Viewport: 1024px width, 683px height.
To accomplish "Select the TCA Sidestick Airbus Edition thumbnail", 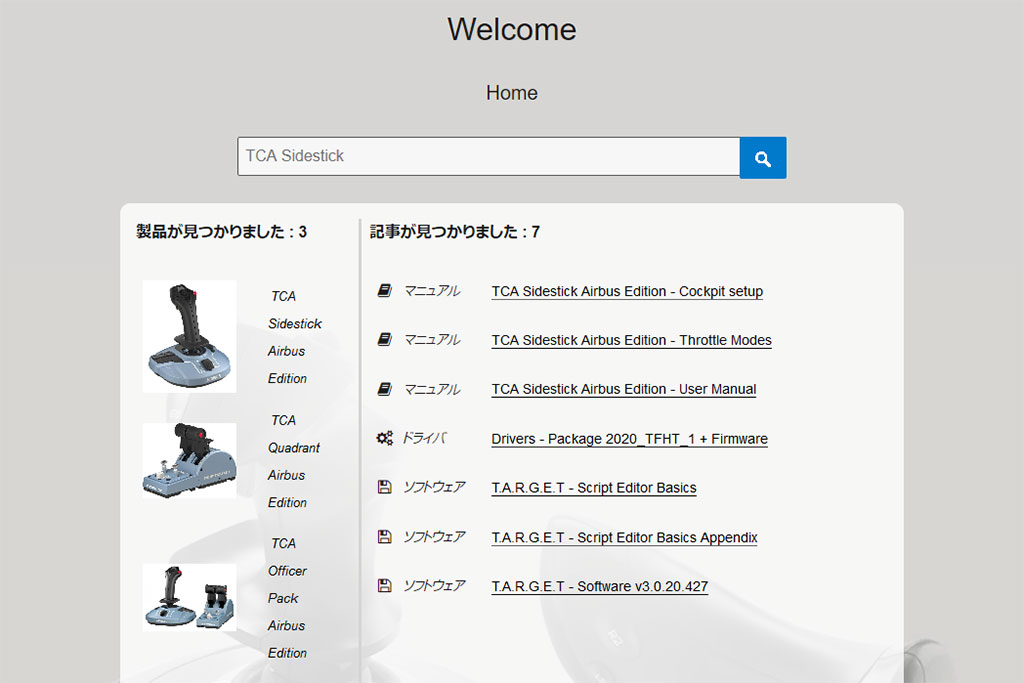I will [x=190, y=336].
